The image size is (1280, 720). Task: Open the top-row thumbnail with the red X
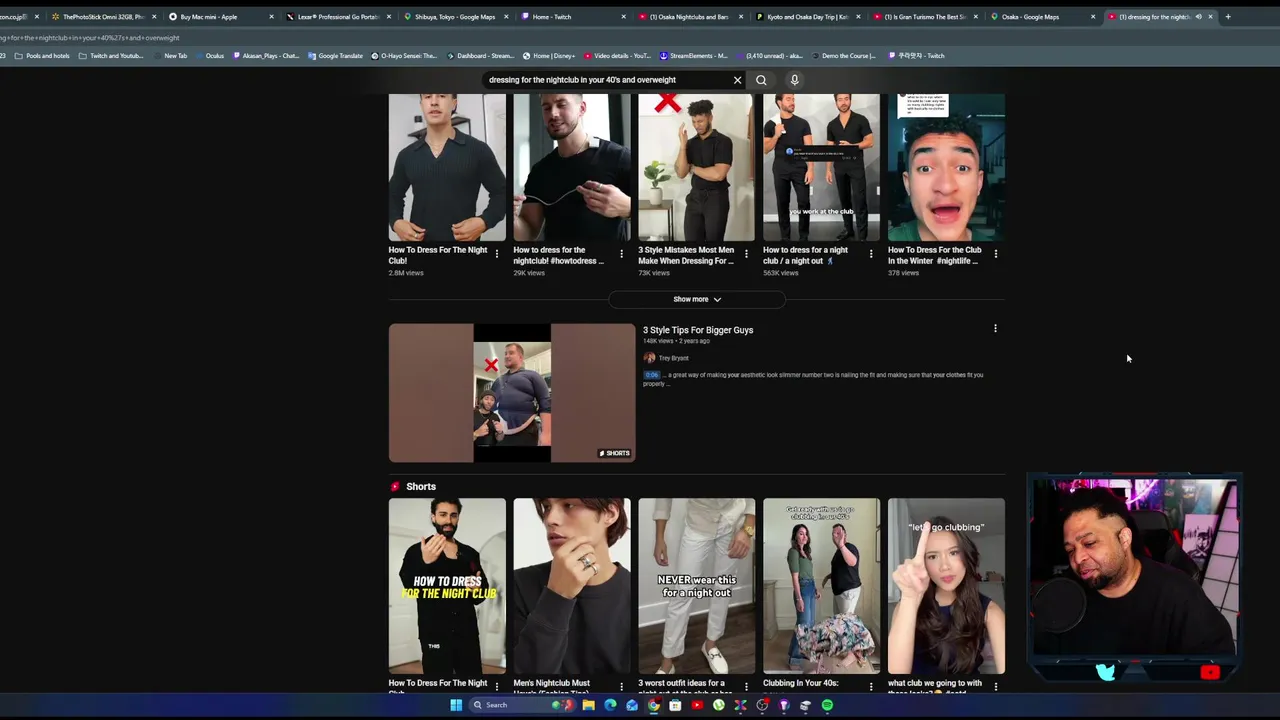[697, 167]
